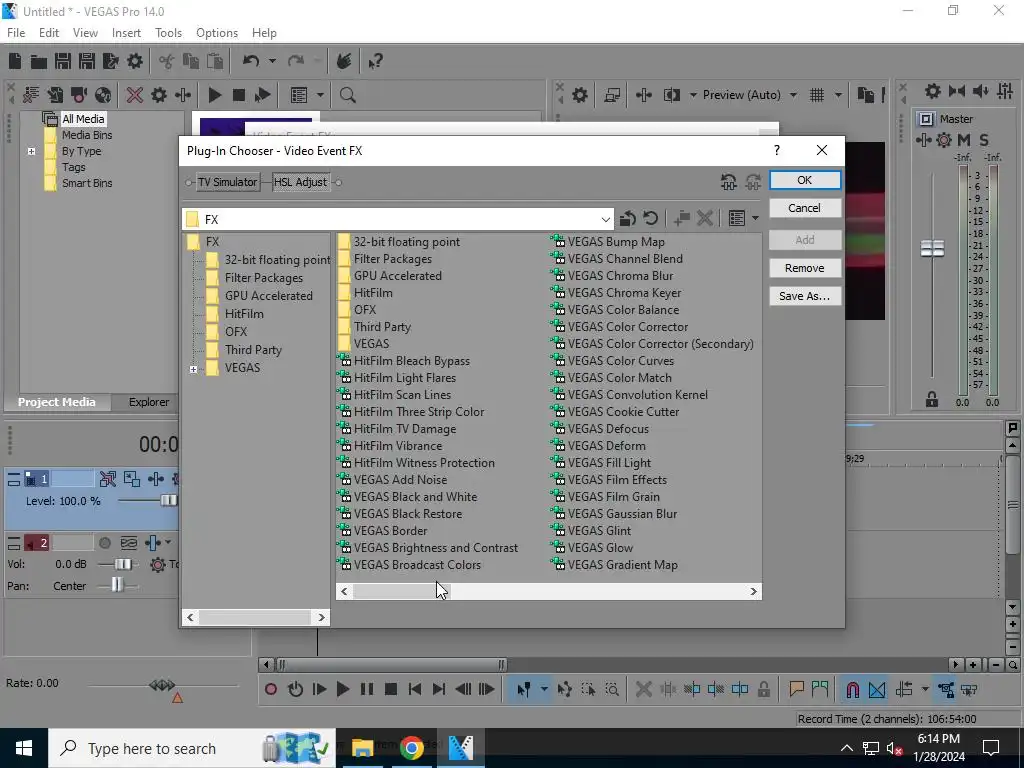Open the Insert menu
The width and height of the screenshot is (1024, 768).
126,33
